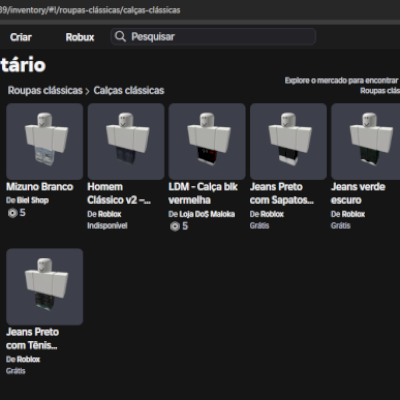
Task: Open Roblox creator link under Jeans verde escuro
Action: [353, 214]
